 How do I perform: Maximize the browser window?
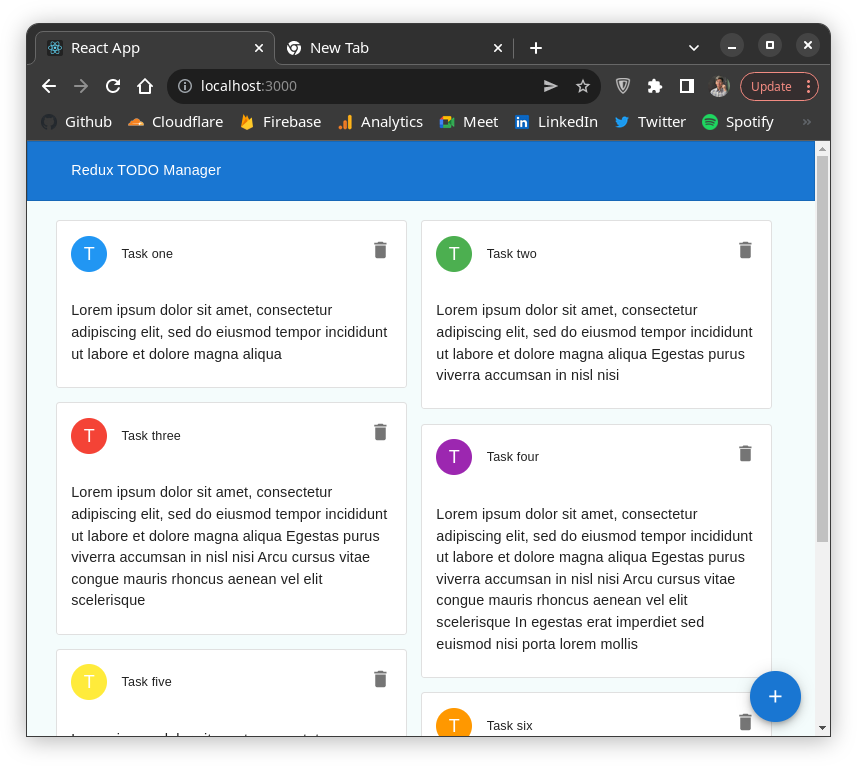(x=770, y=45)
